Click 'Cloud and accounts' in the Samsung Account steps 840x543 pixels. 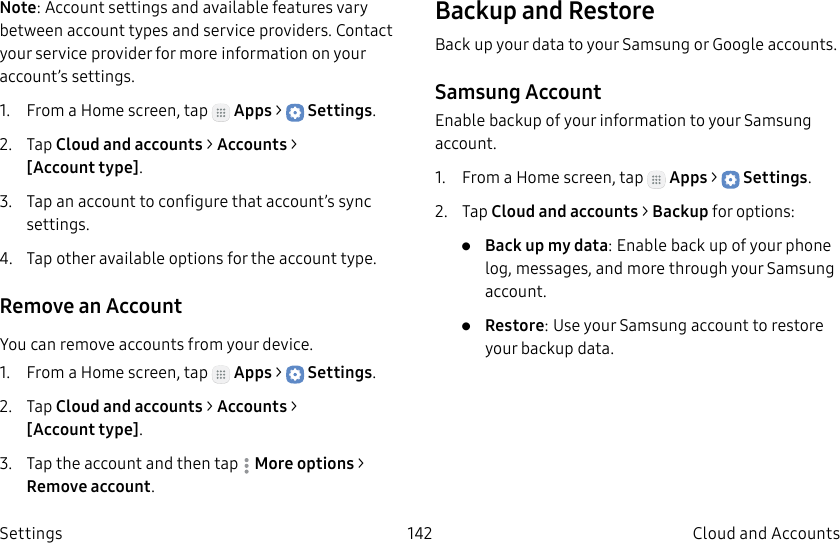[564, 211]
